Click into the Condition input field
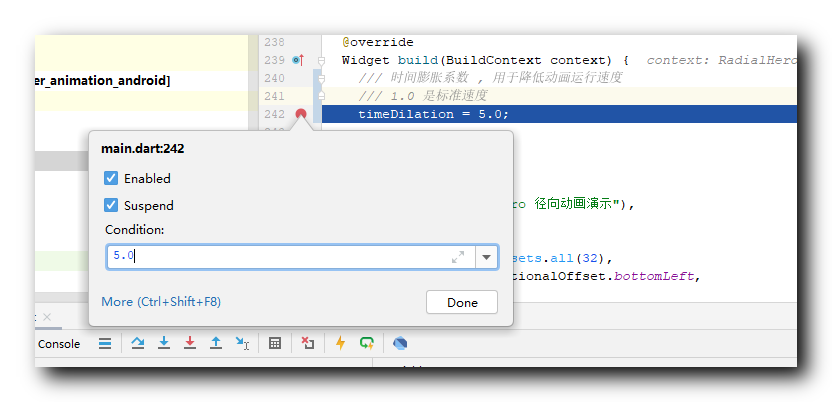This screenshot has height=402, width=832. [x=291, y=257]
